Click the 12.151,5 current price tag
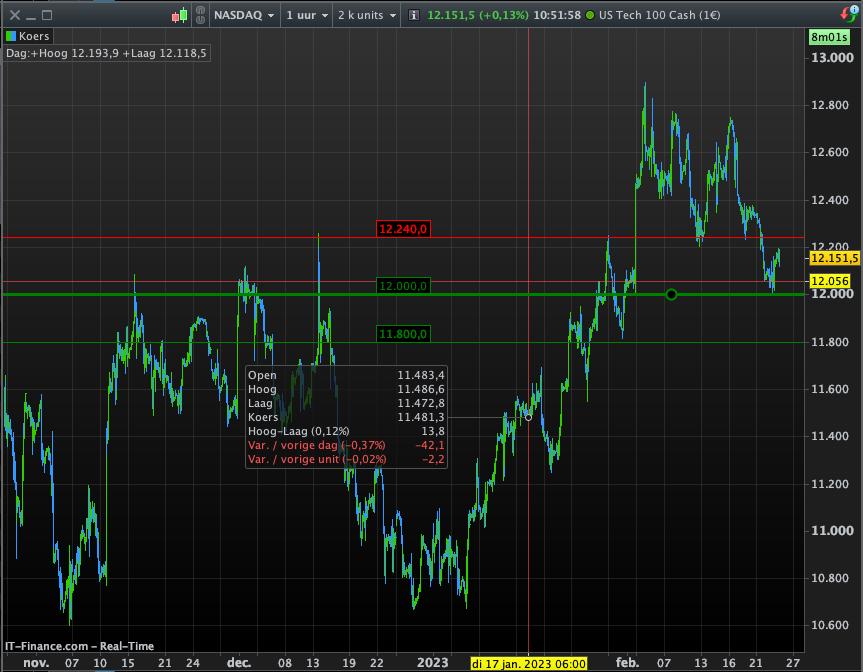Screen dimensions: 863x672 pos(834,258)
